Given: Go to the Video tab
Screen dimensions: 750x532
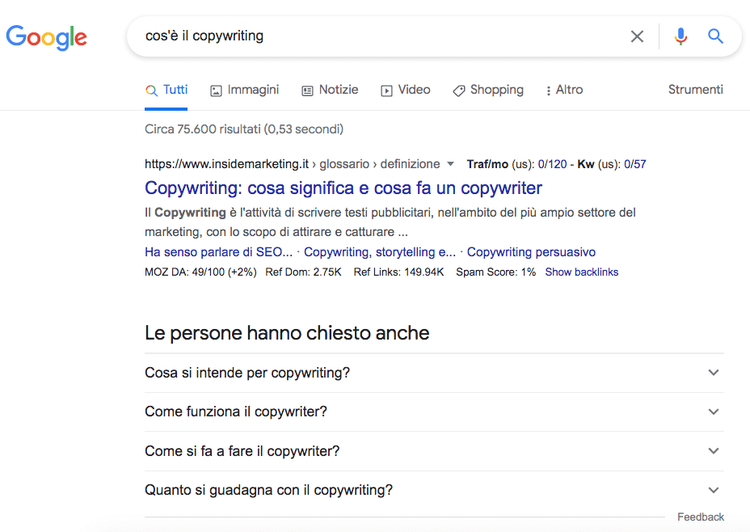Looking at the screenshot, I should 406,90.
